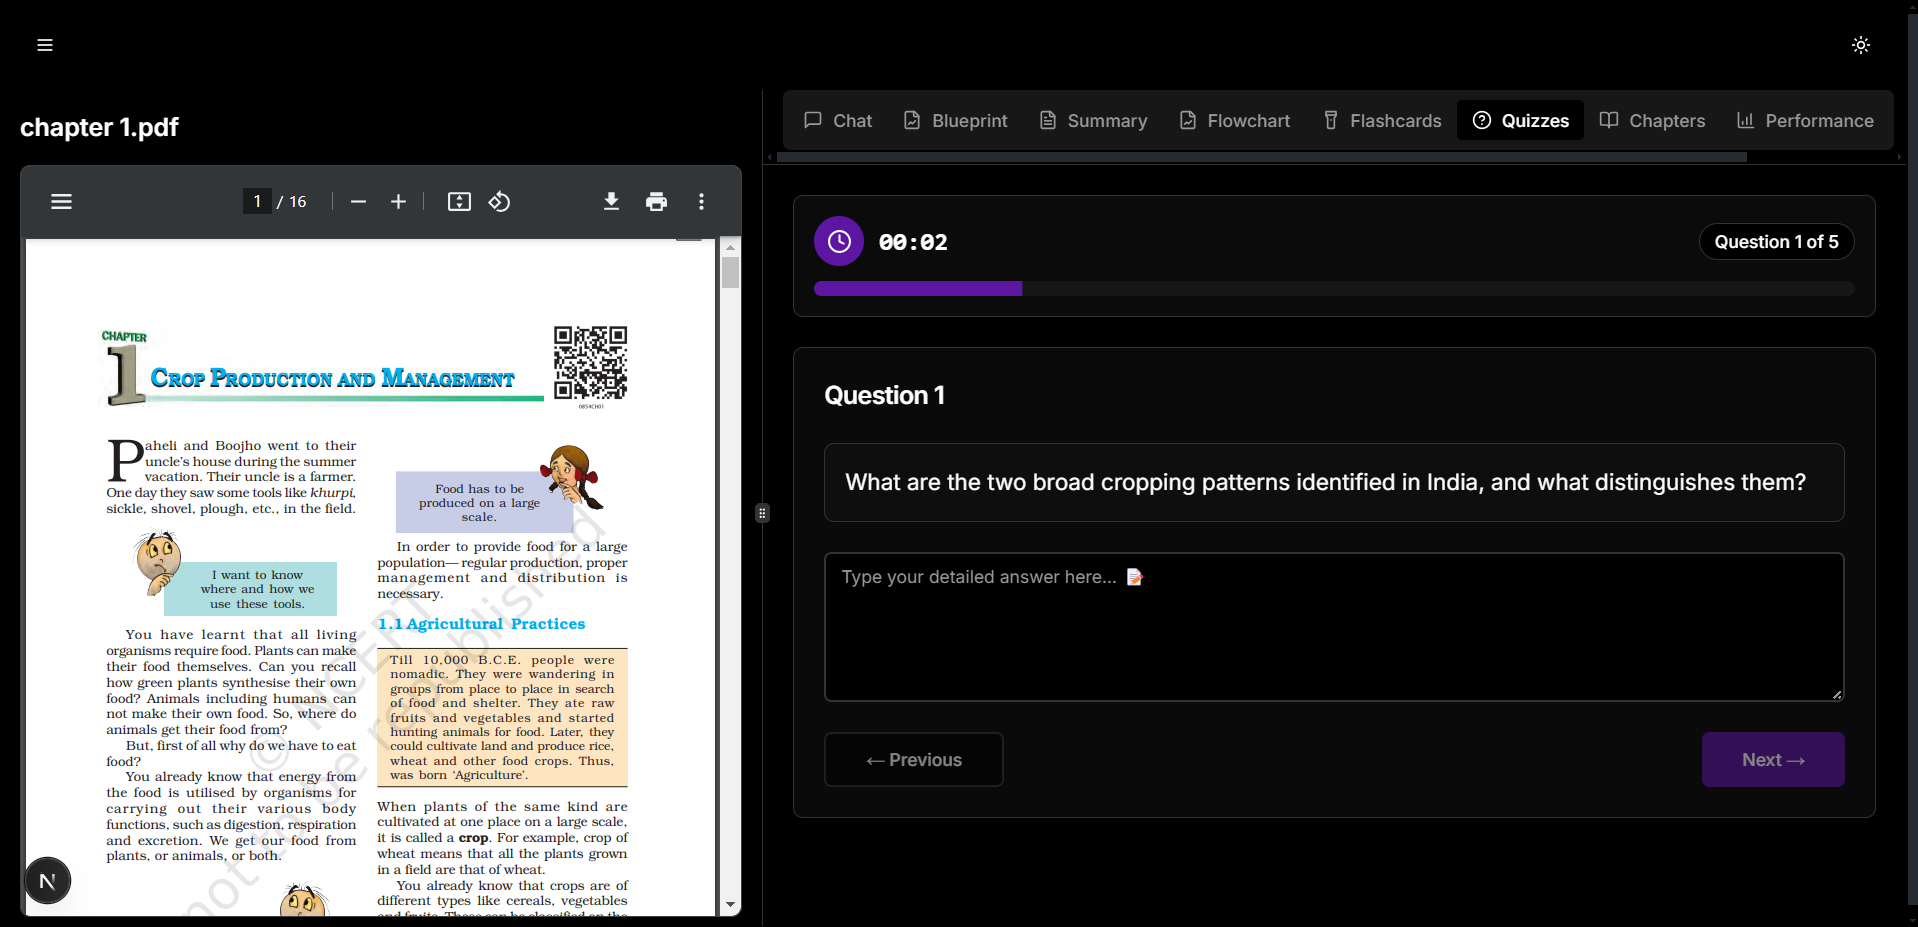The height and width of the screenshot is (927, 1918).
Task: View the Performance tab
Action: click(x=1805, y=121)
